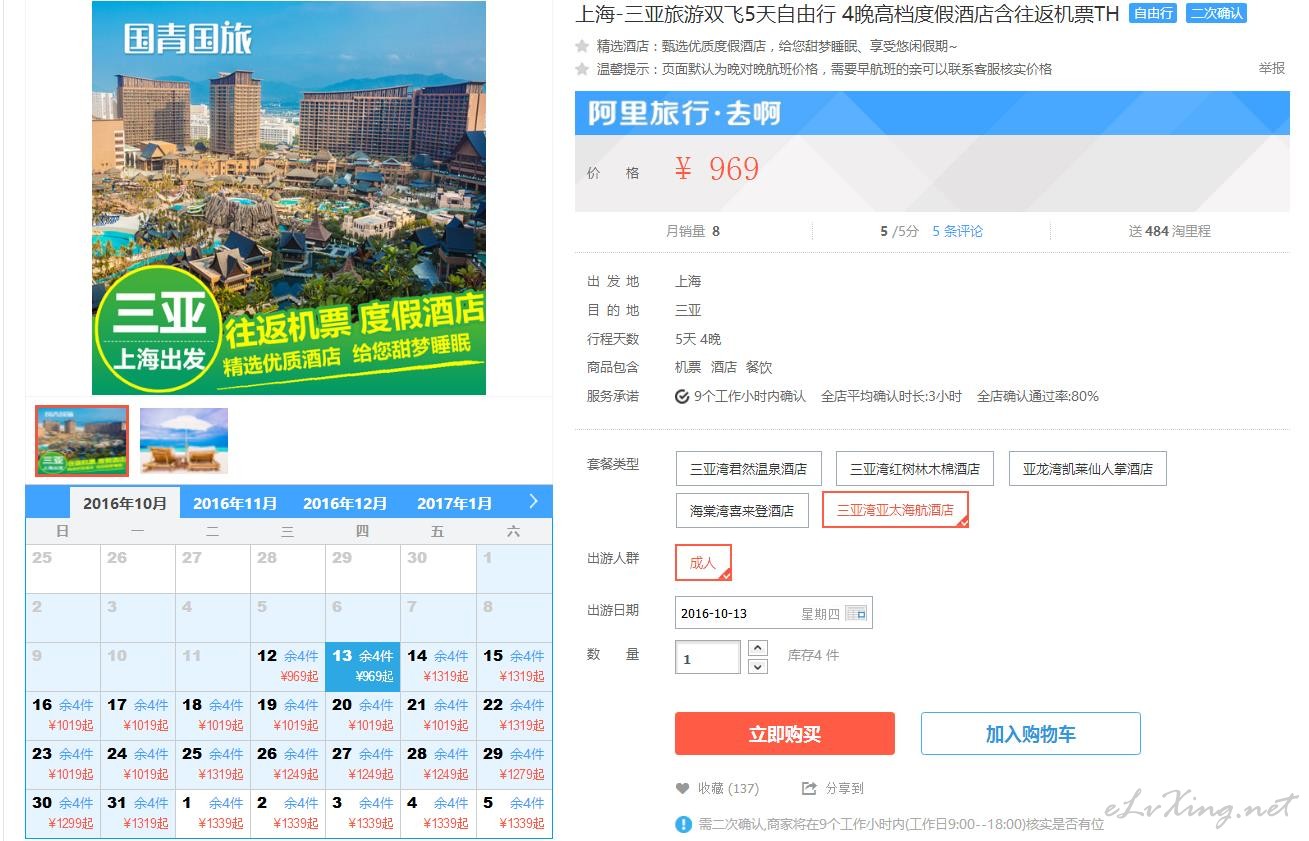Screen dimensions: 1309x841
Task: Toggle the 成人 traveler option
Action: pos(703,562)
